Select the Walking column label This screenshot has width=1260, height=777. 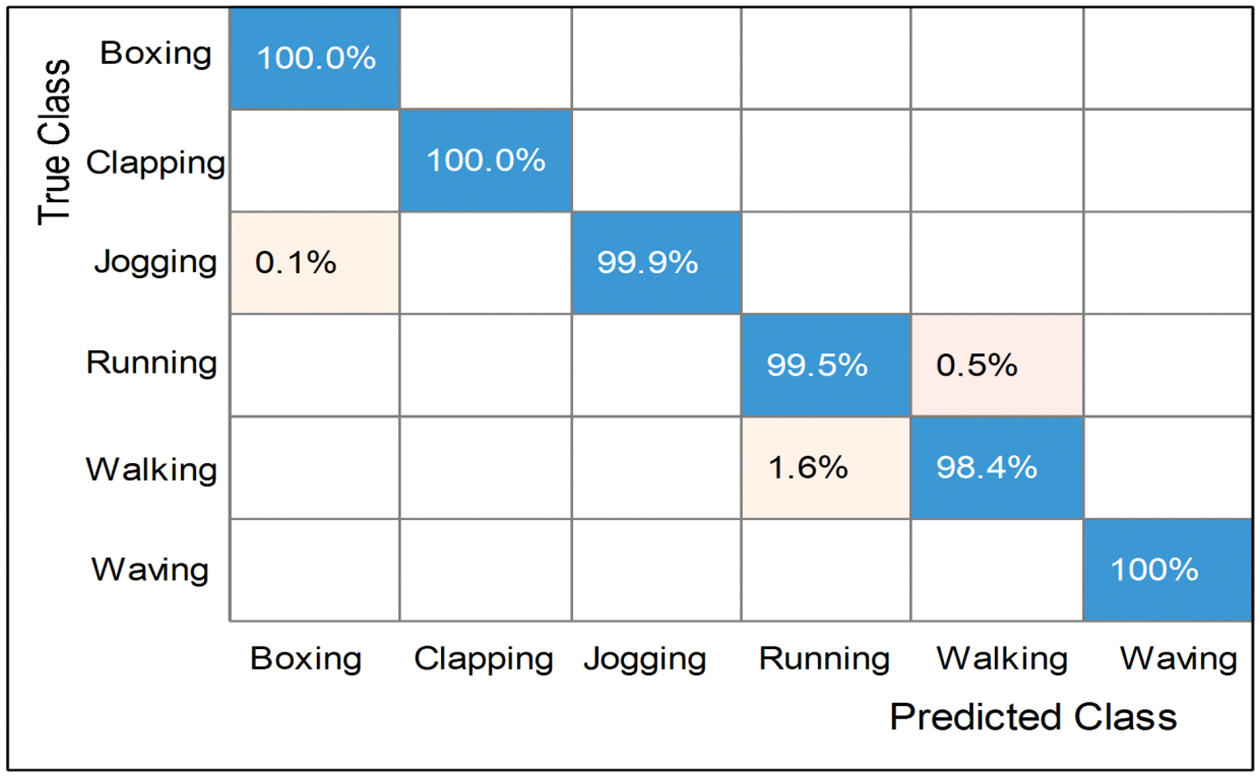1002,659
